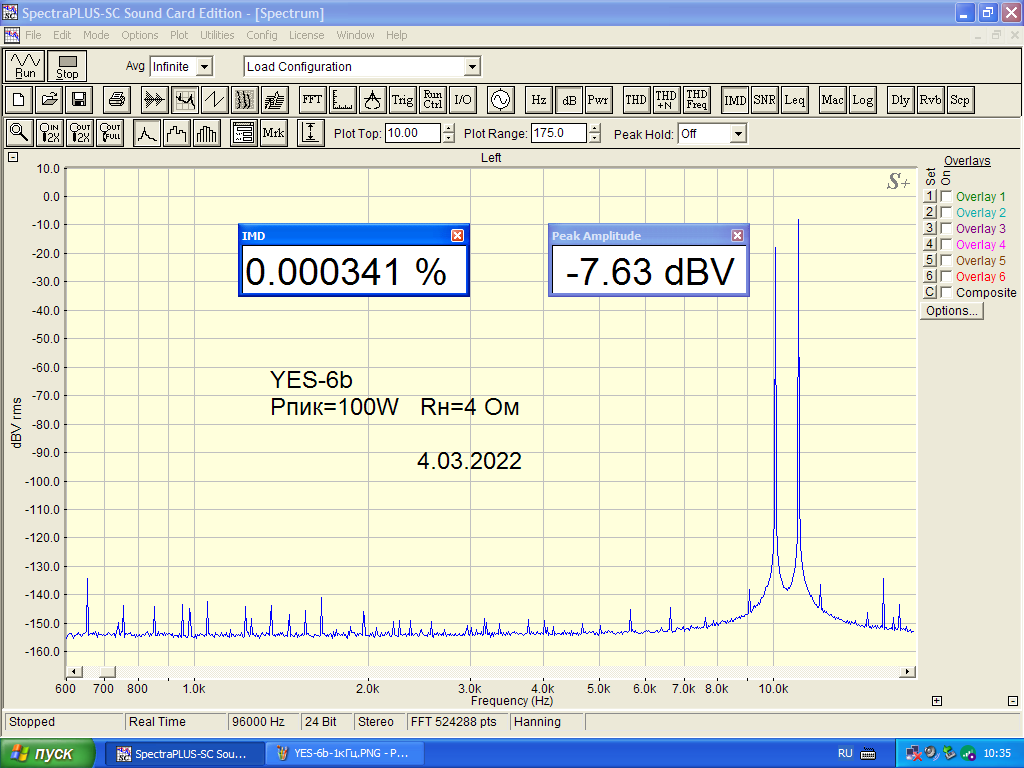Open the Mode menu
This screenshot has width=1024, height=768.
[x=96, y=35]
